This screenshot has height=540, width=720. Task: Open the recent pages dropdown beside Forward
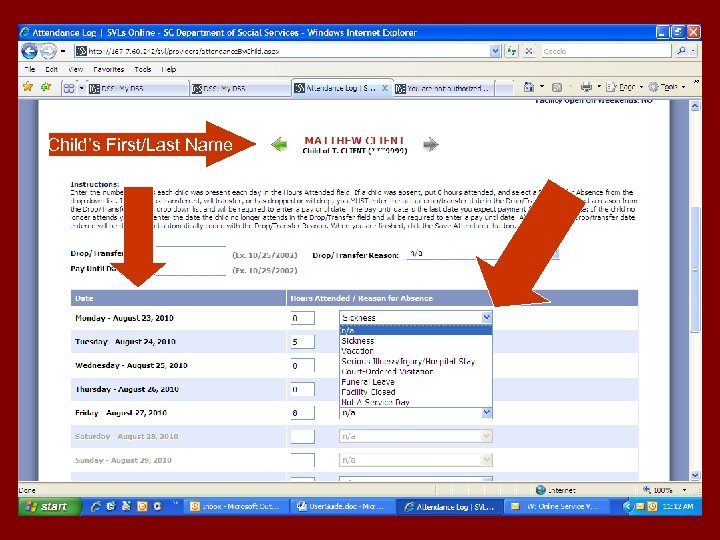[63, 51]
